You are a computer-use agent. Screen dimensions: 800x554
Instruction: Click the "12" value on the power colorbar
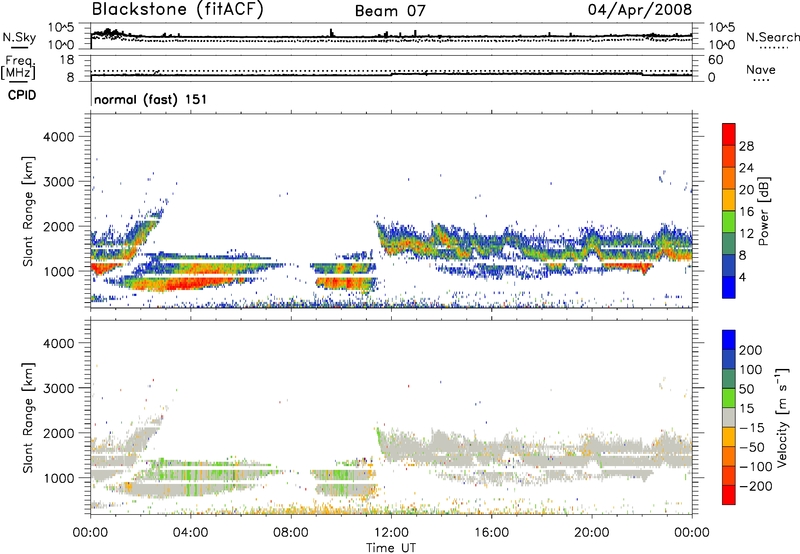[x=746, y=234]
